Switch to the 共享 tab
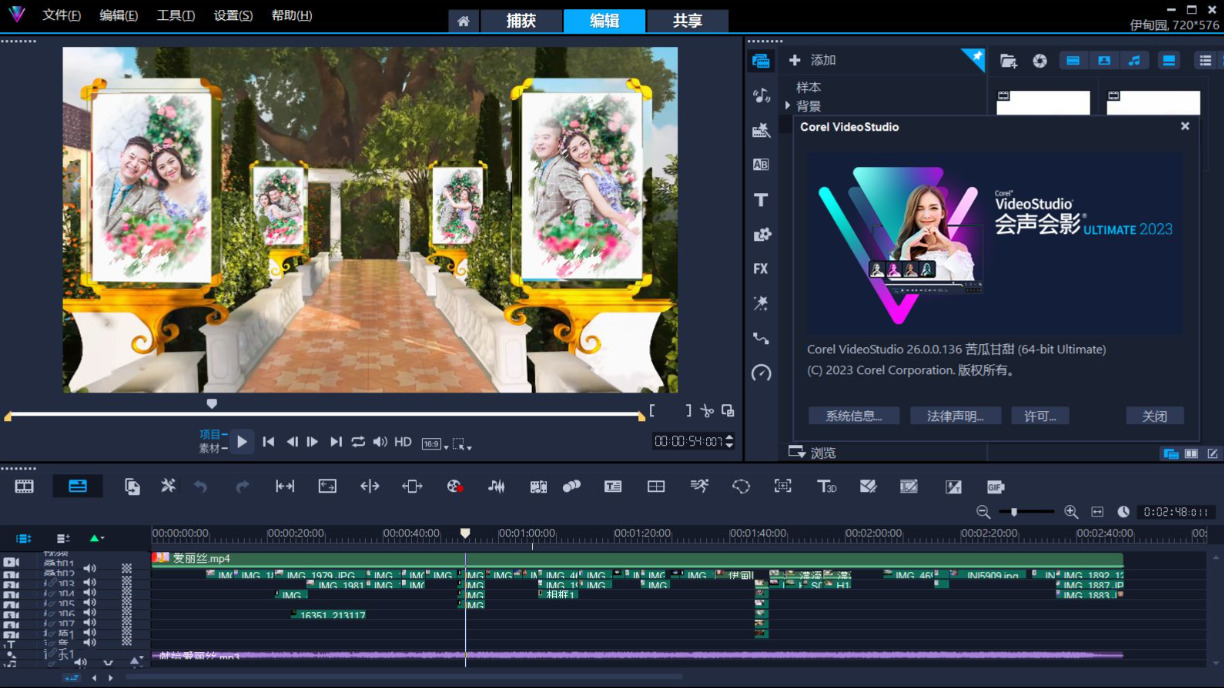 [x=687, y=21]
